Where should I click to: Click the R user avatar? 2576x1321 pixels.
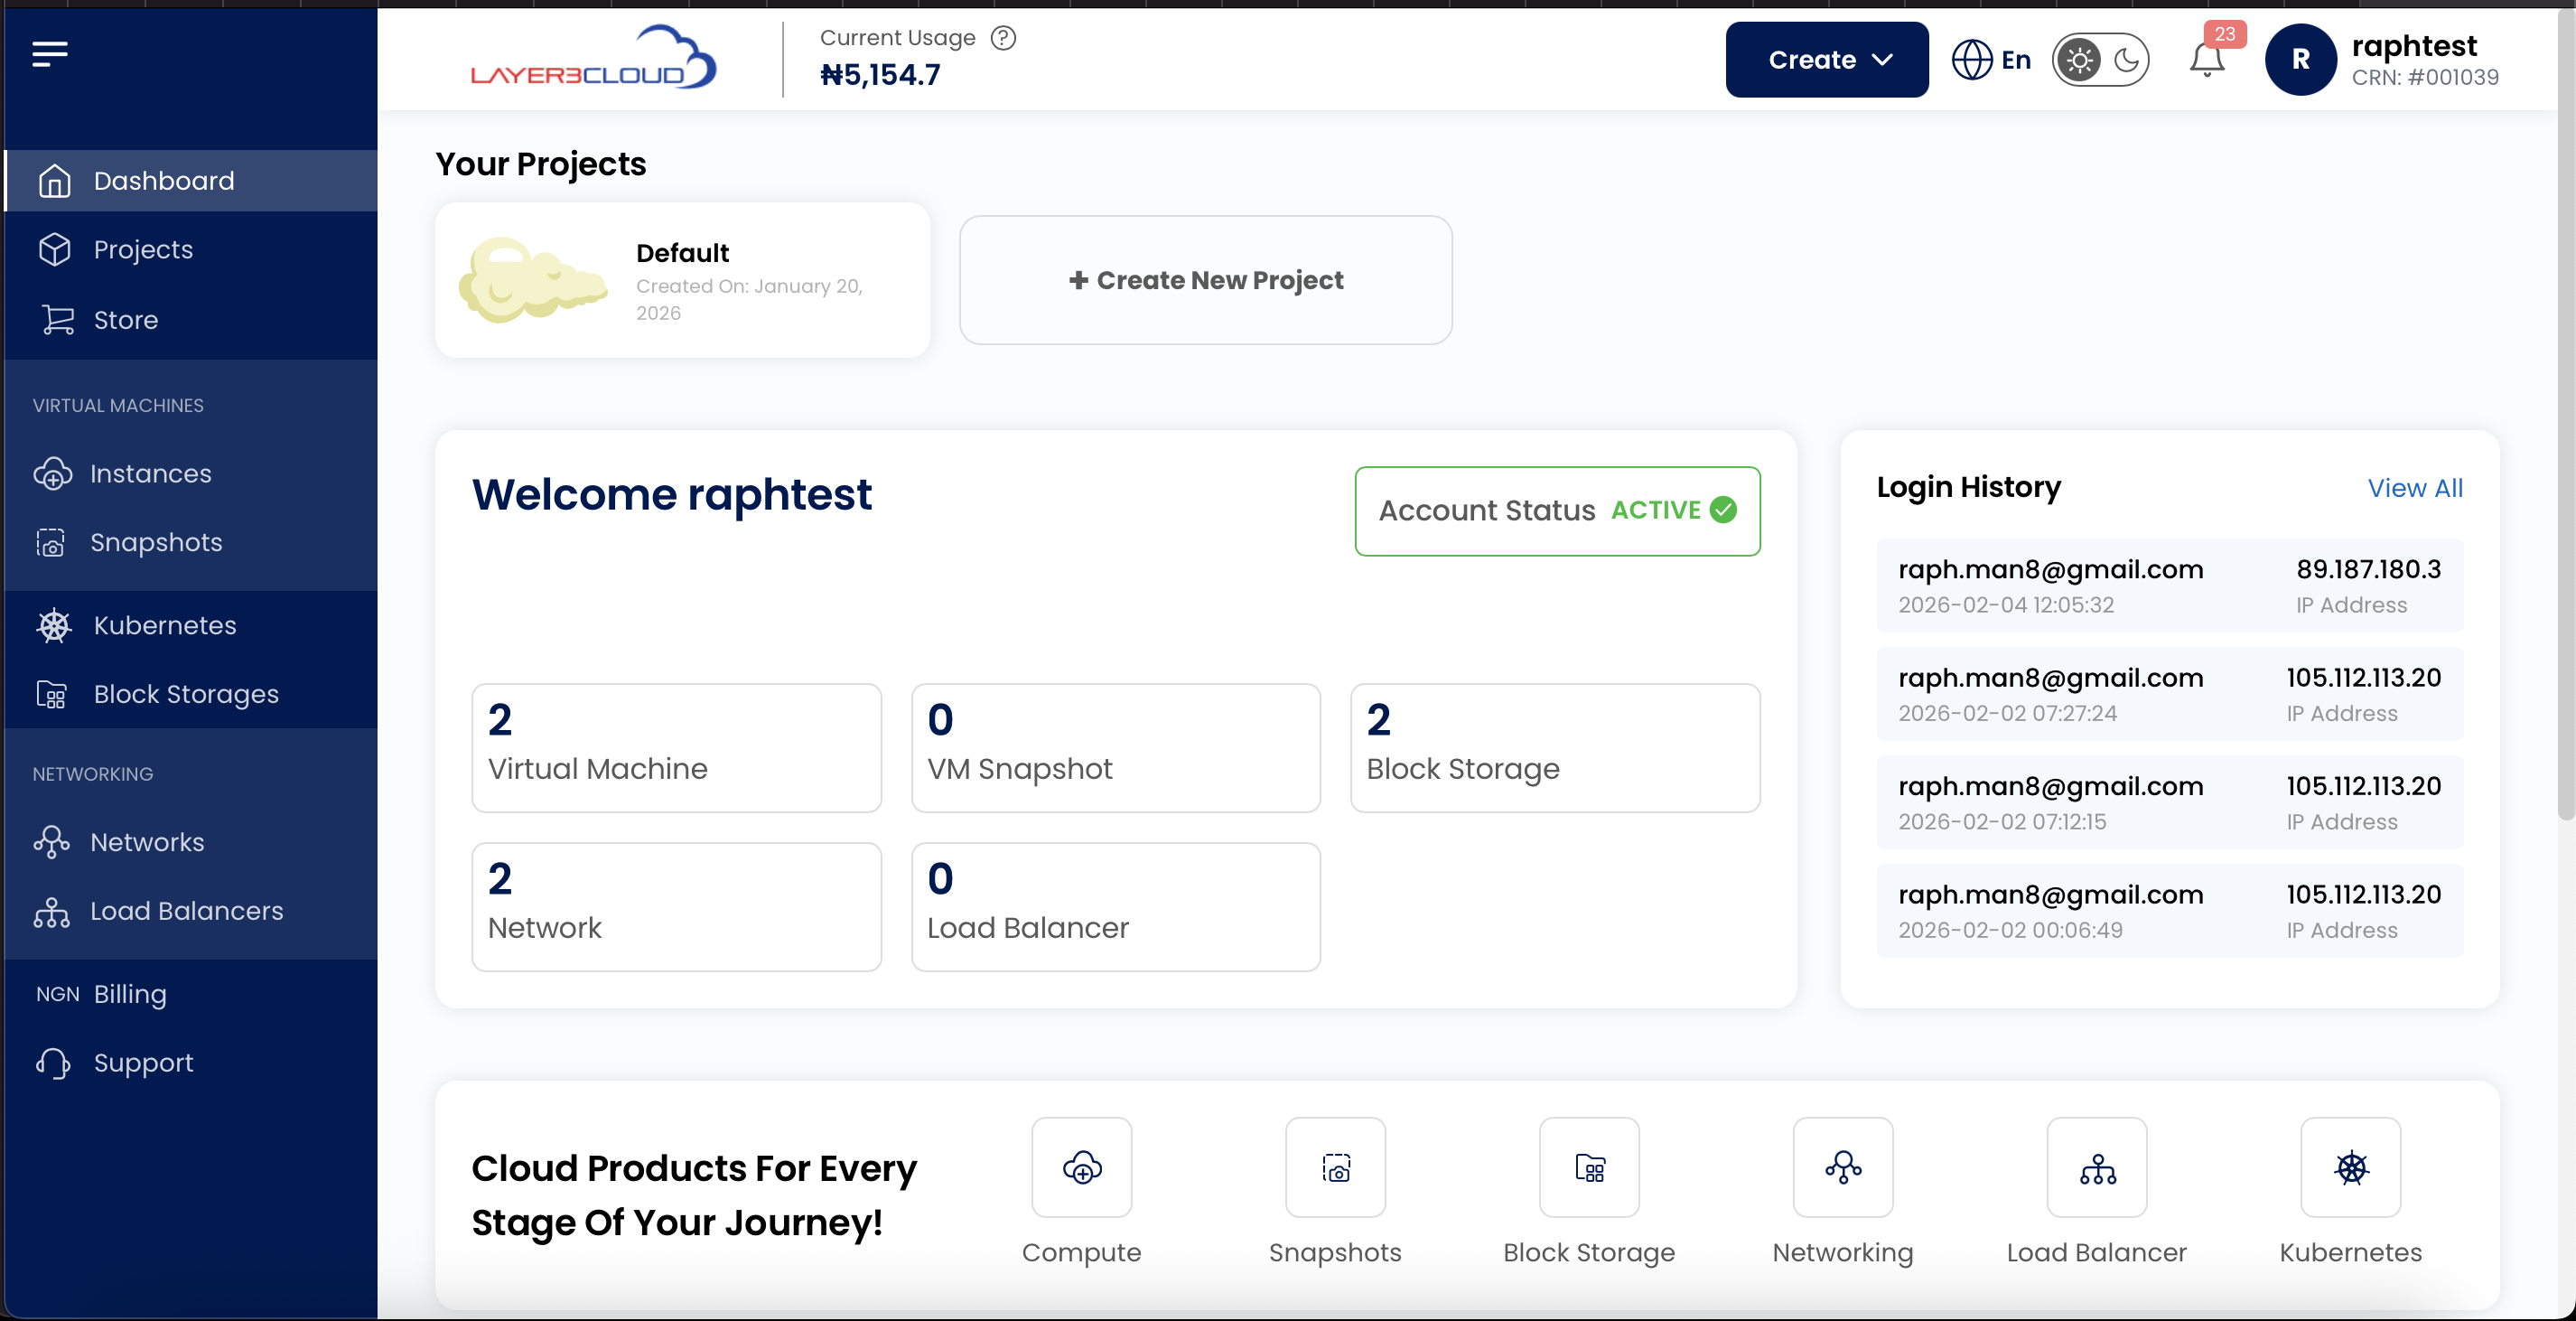pos(2300,60)
